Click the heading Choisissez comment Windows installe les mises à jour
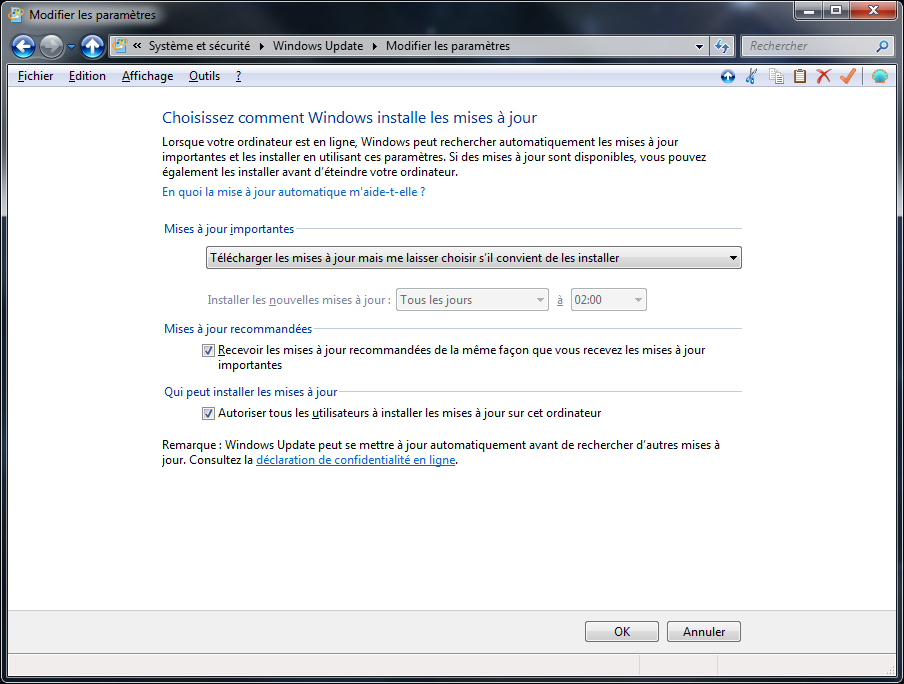The height and width of the screenshot is (684, 904). 349,118
